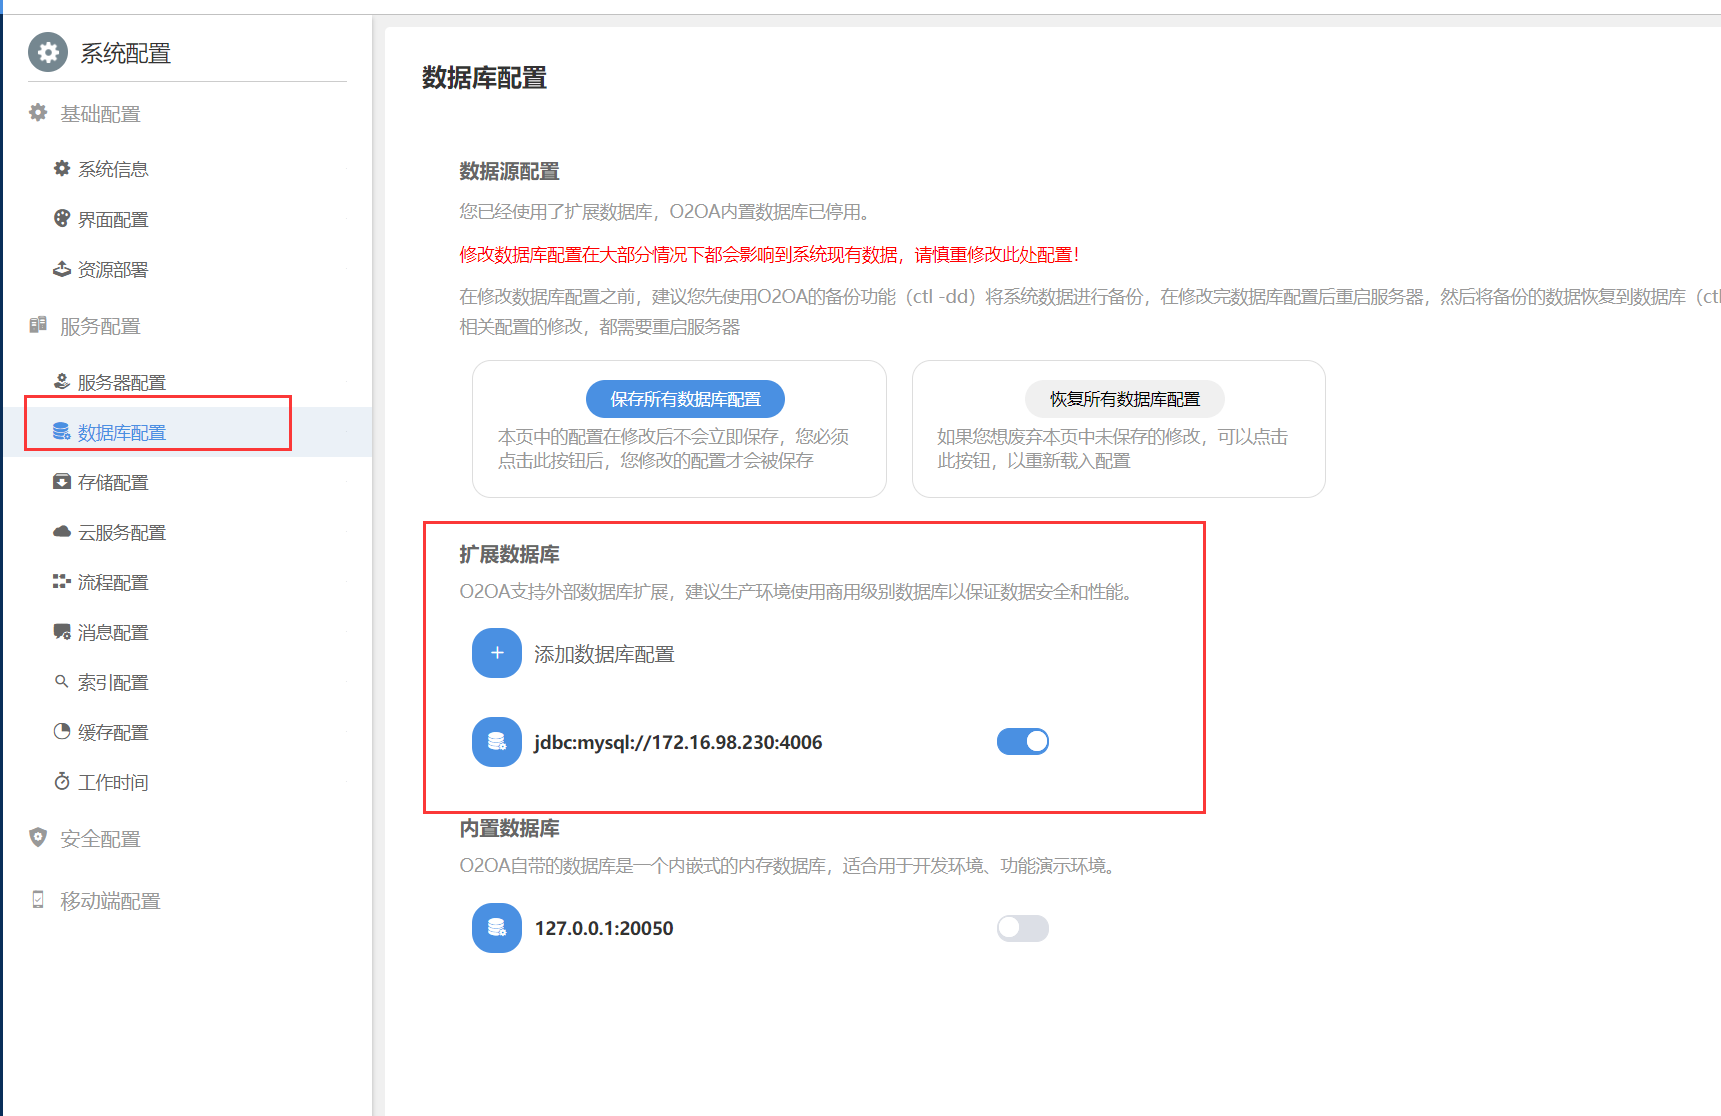Enable the 127.0.0.1:20050 built-in database toggle
The width and height of the screenshot is (1721, 1116).
[x=1023, y=928]
